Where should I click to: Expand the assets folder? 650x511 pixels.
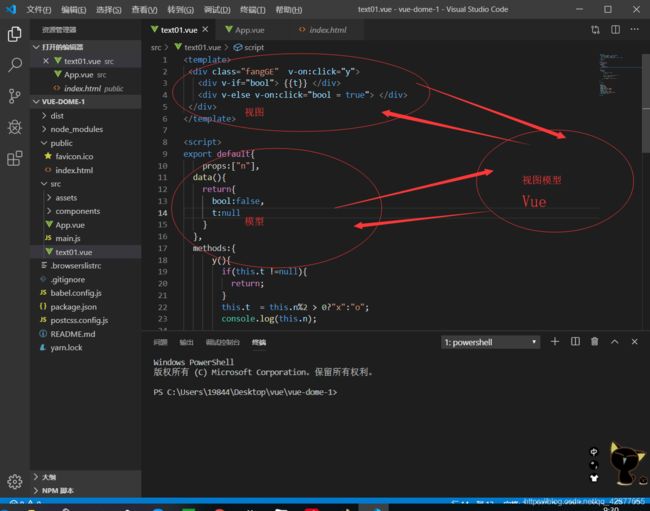pyautogui.click(x=86, y=198)
